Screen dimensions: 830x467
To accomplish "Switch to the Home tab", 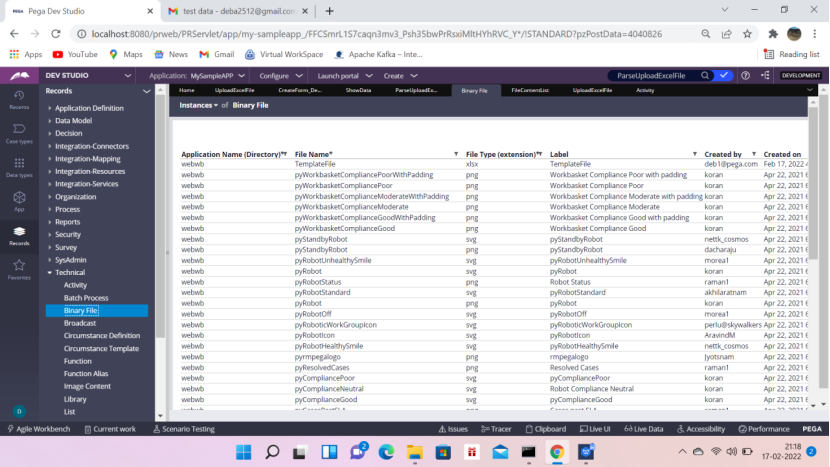I will 186,90.
